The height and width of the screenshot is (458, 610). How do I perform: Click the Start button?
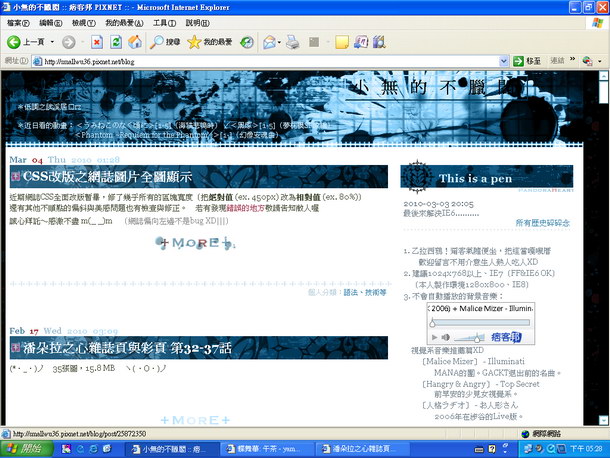coord(26,449)
